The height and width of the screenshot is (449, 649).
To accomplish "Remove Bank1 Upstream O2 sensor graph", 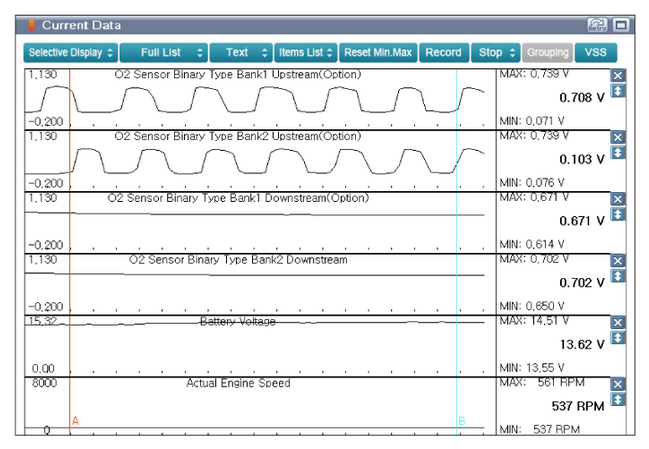I will (618, 75).
